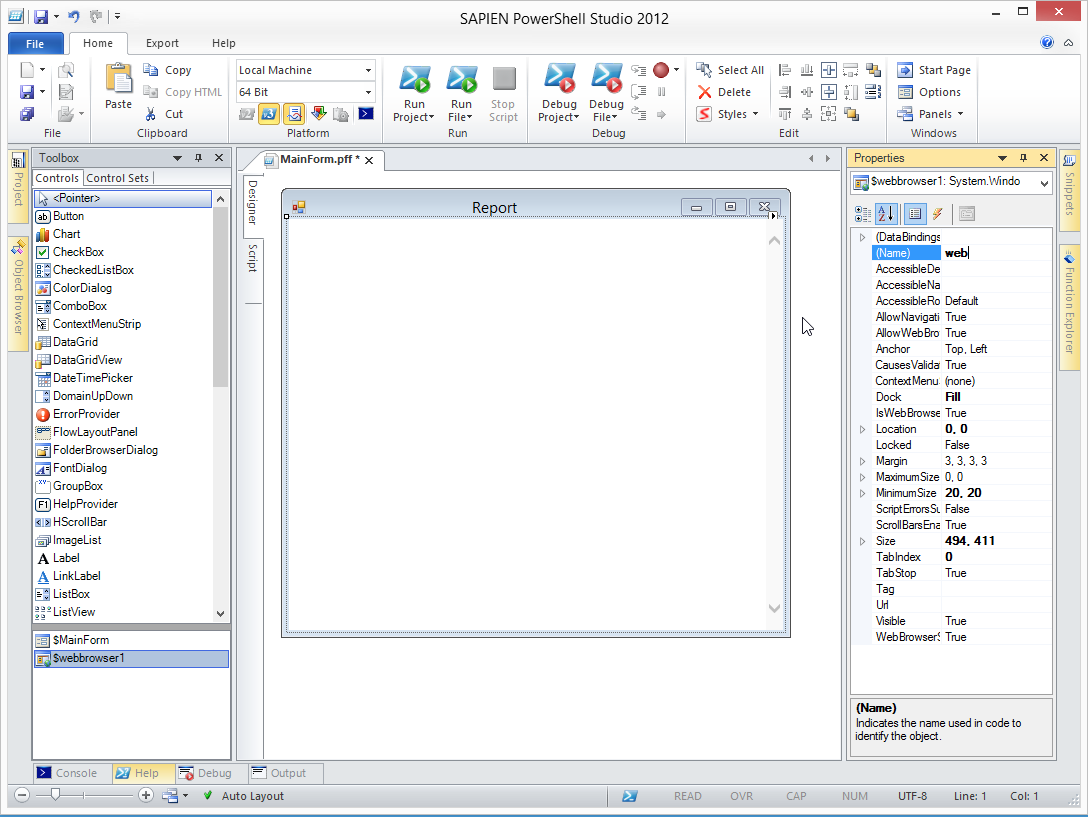1088x817 pixels.
Task: Click the Select All button
Action: click(730, 70)
